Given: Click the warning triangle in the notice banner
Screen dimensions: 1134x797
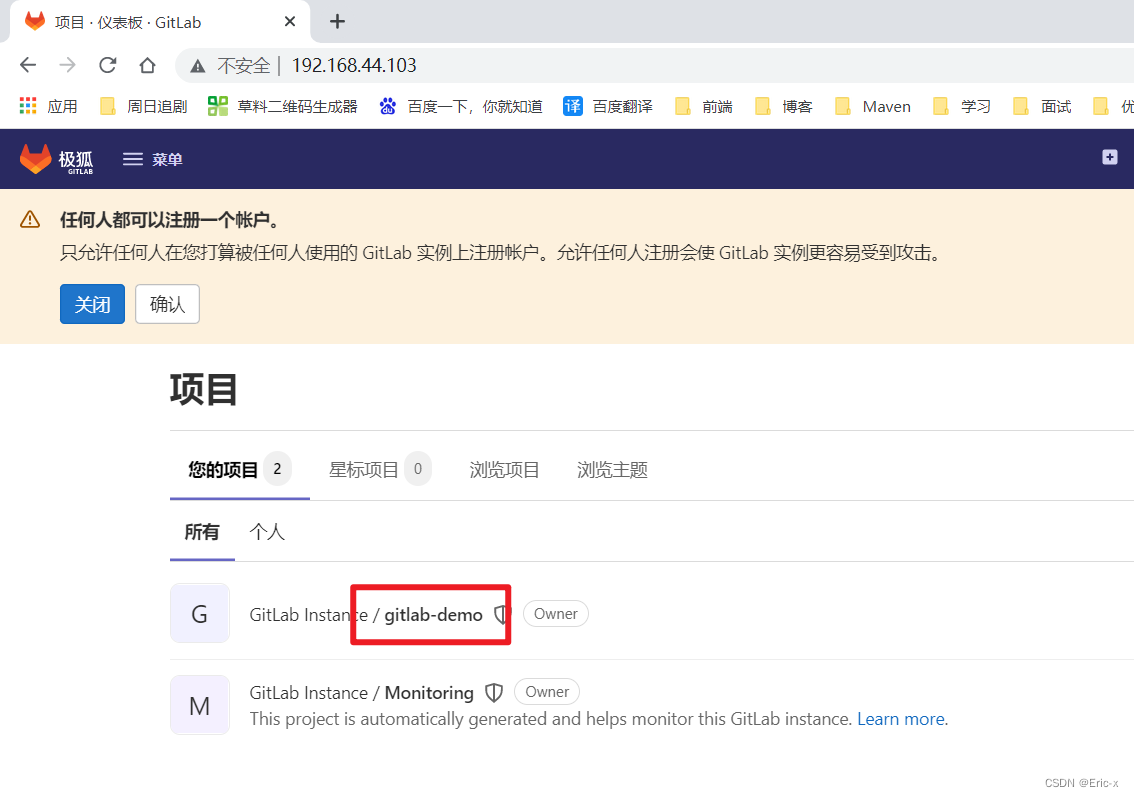Looking at the screenshot, I should coord(29,222).
